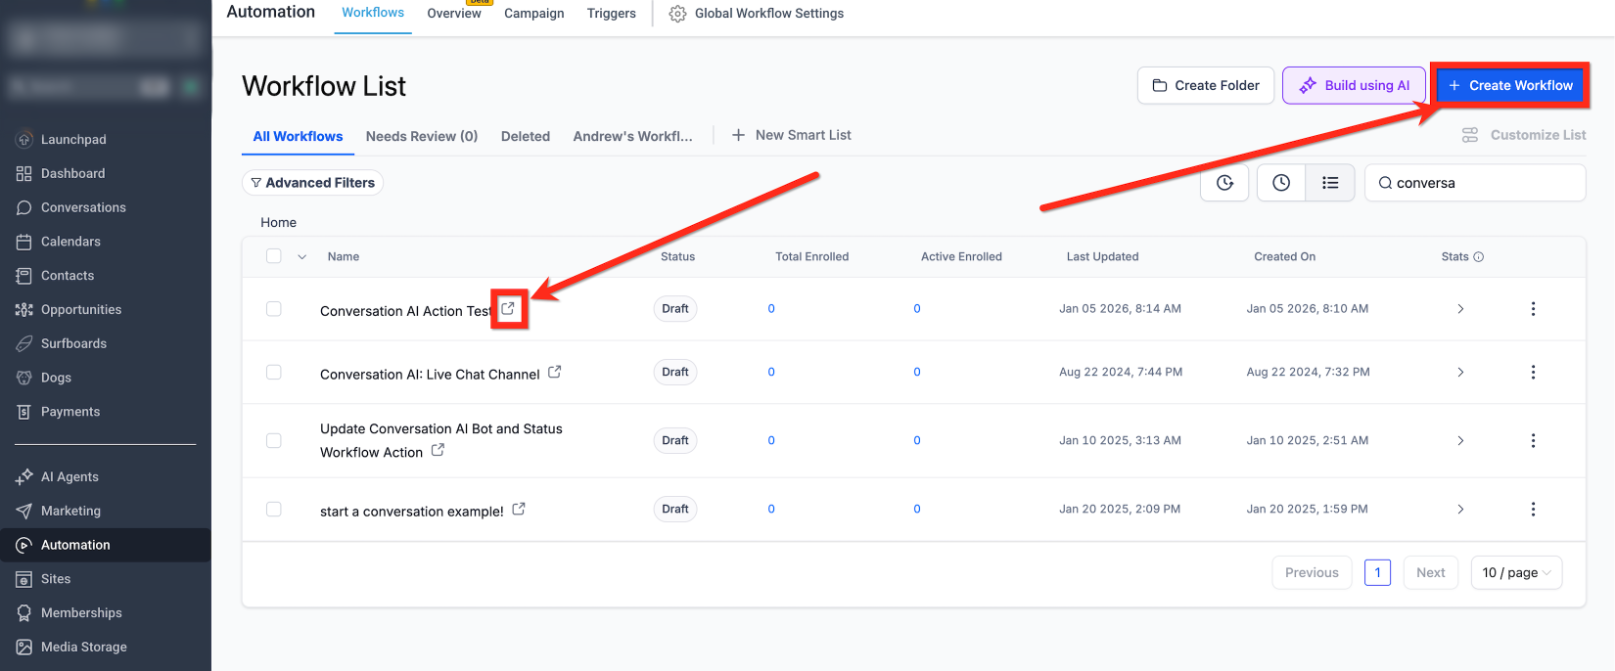Click the Home folder breadcrumb

[279, 223]
